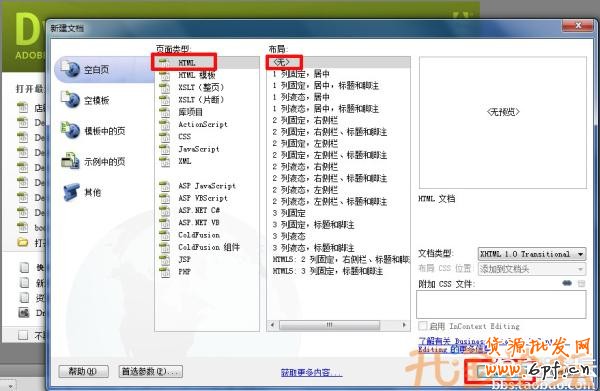Choose the 模板中的页 page from template icon

tap(70, 130)
